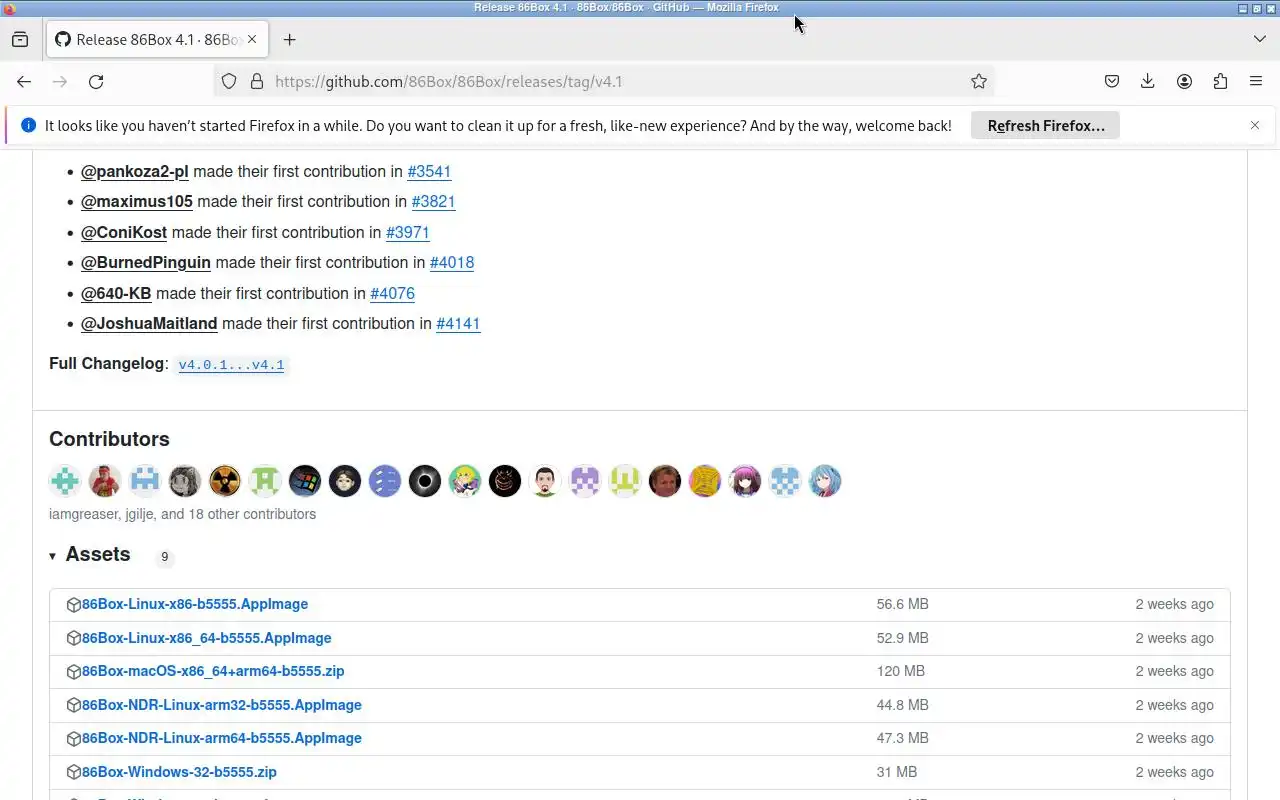The image size is (1280, 800).
Task: Download 86Box-NDR-Linux-arm32-b5555.AppImage
Action: click(x=222, y=705)
